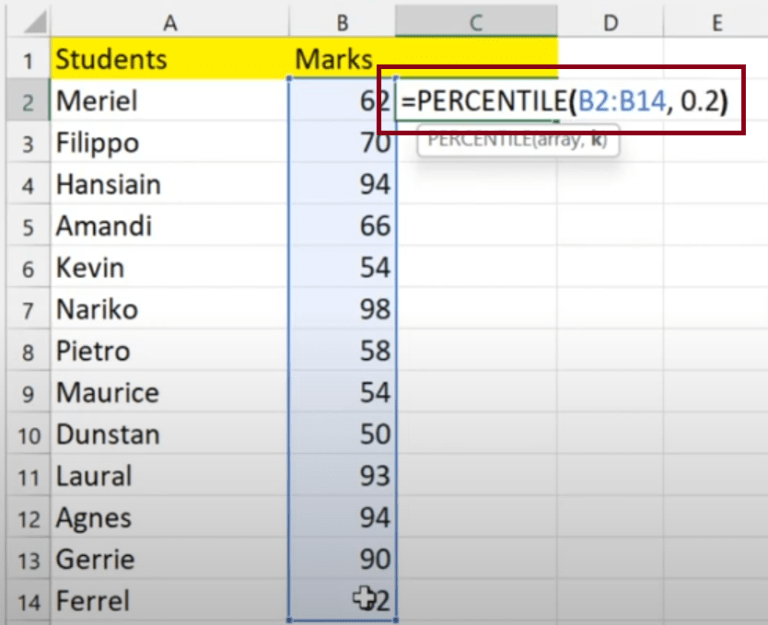
Task: Click the cell containing Gerrie
Action: coord(169,559)
